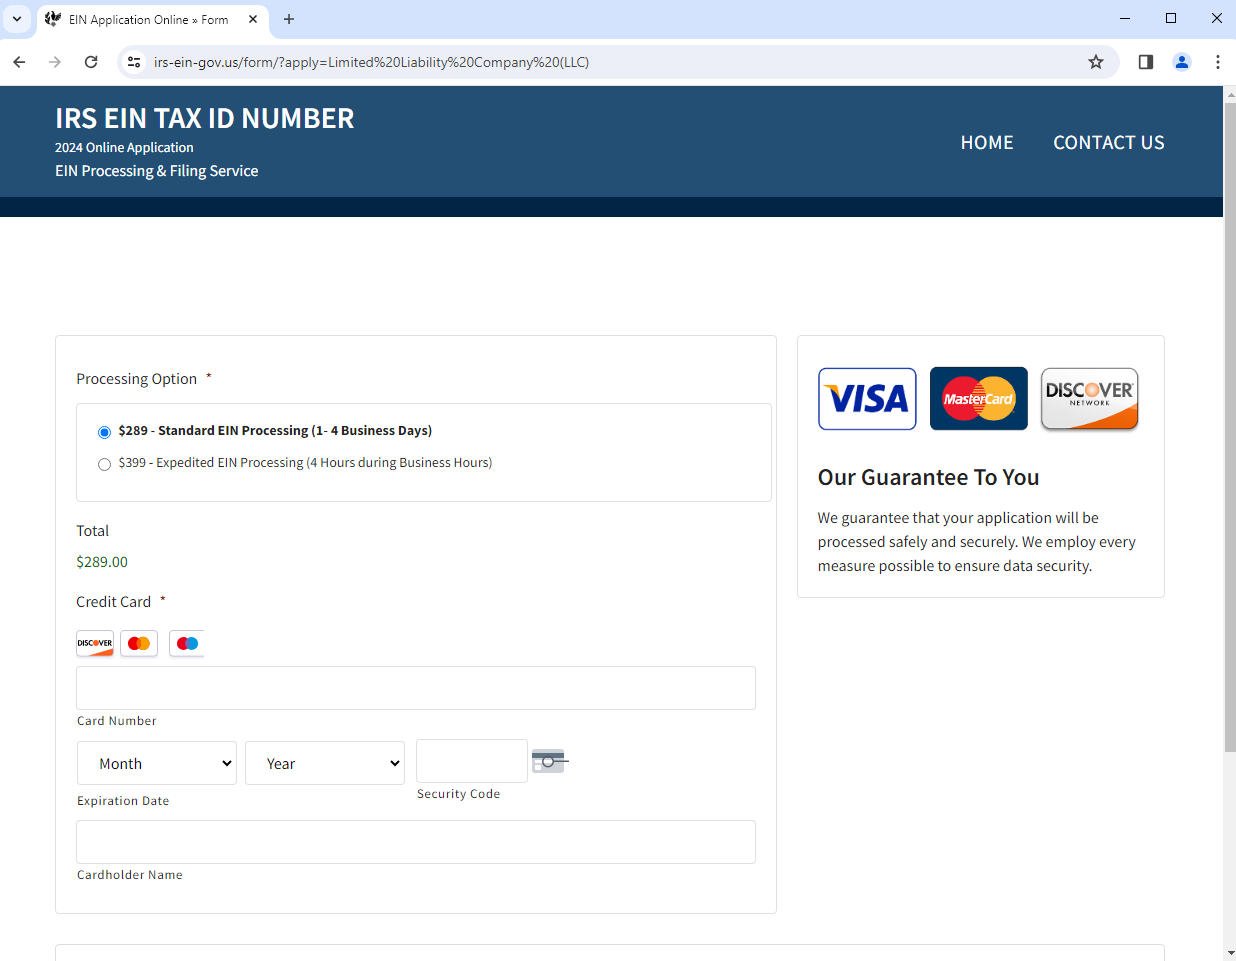
Task: Select $399 Expedited EIN Processing option
Action: [104, 464]
